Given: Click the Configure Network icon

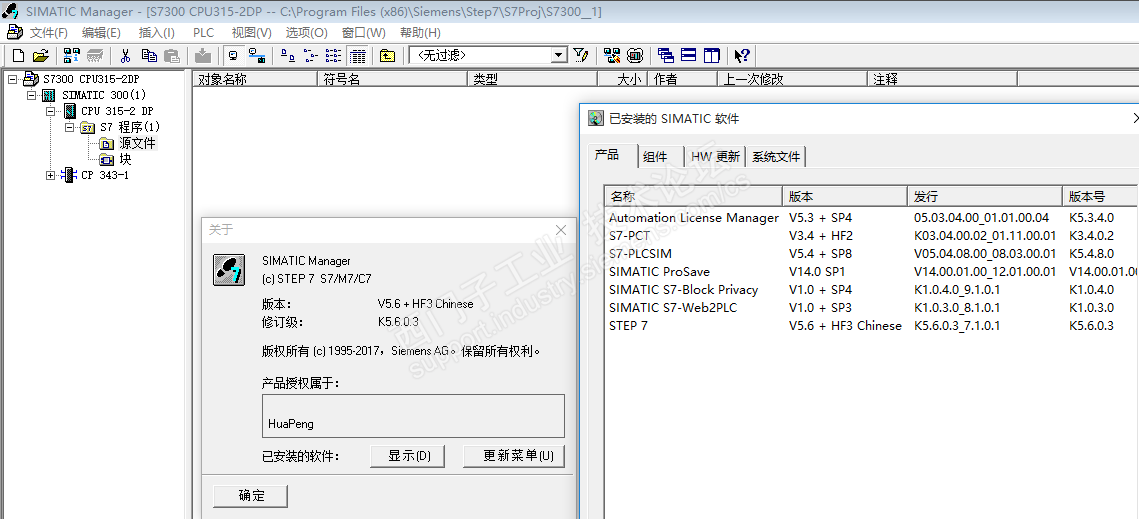Looking at the screenshot, I should [x=612, y=55].
